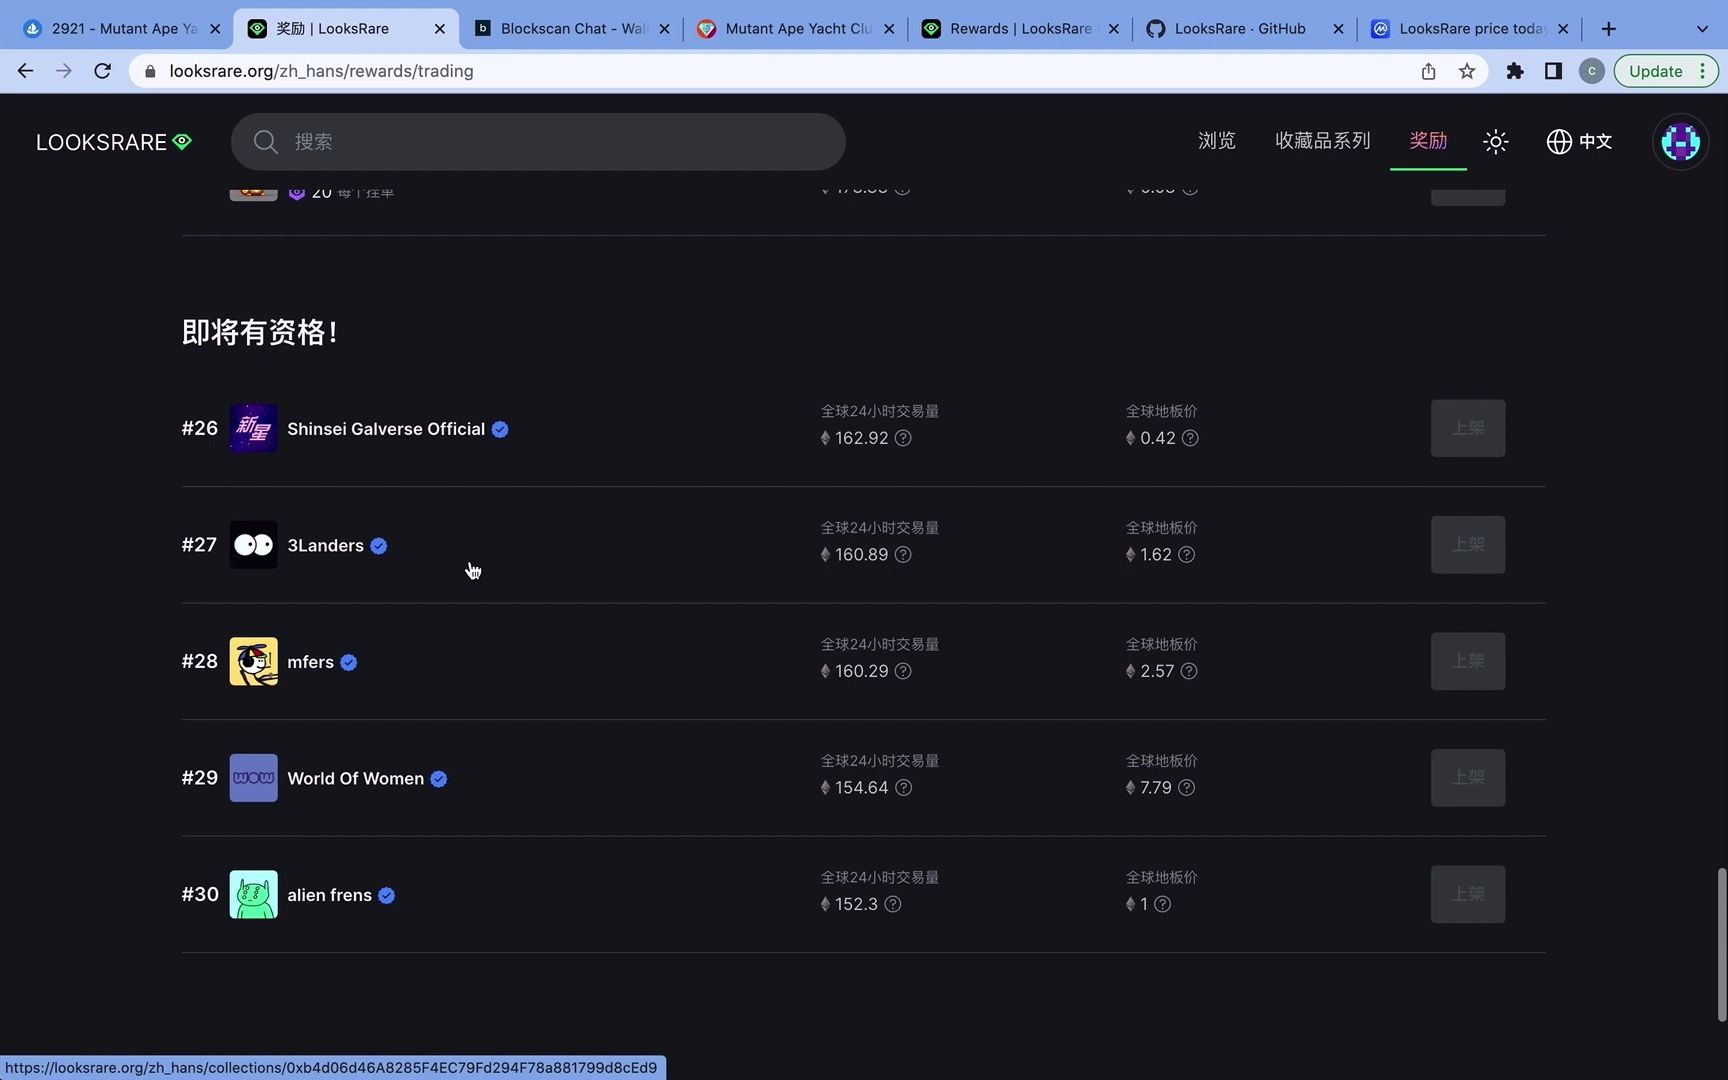The height and width of the screenshot is (1080, 1728).
Task: Reload the page
Action: pos(102,71)
